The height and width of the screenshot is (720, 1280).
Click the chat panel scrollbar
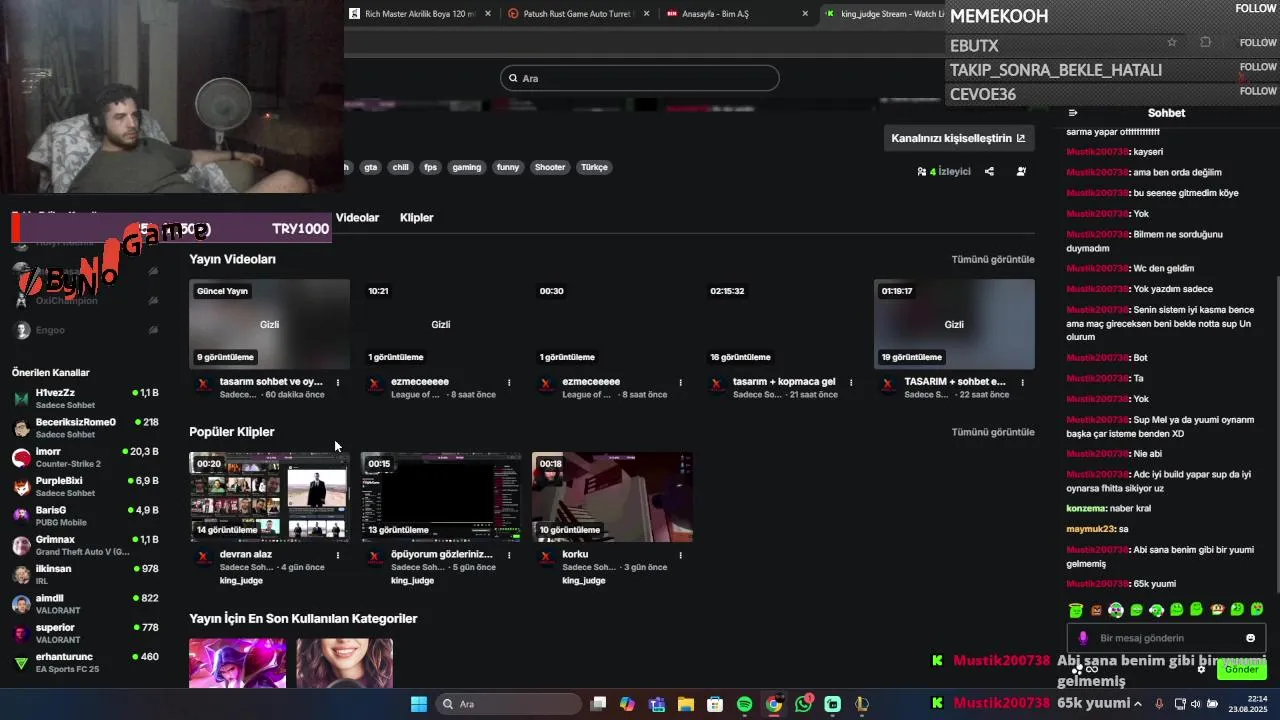(x=1276, y=435)
